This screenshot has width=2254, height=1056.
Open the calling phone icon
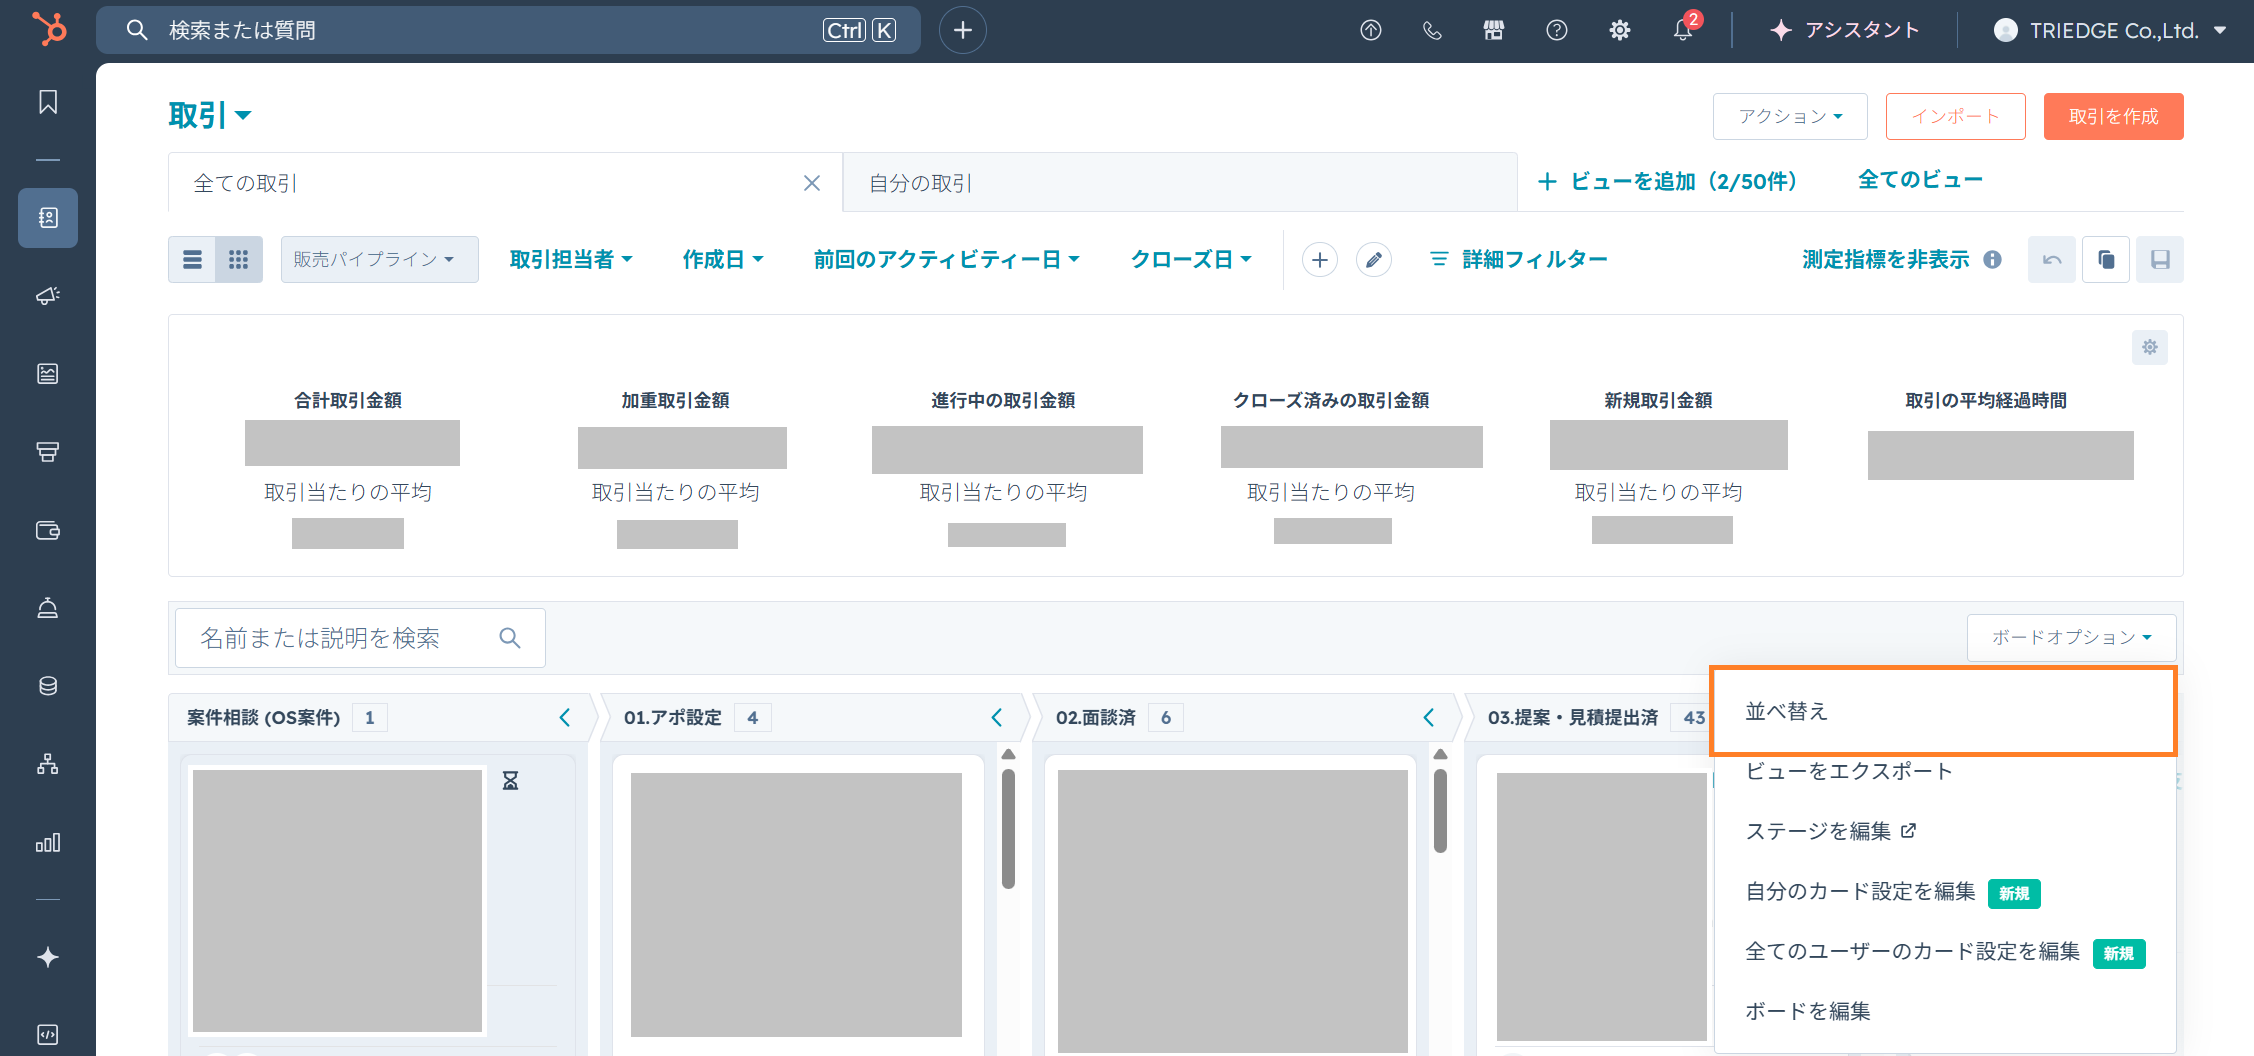tap(1432, 30)
